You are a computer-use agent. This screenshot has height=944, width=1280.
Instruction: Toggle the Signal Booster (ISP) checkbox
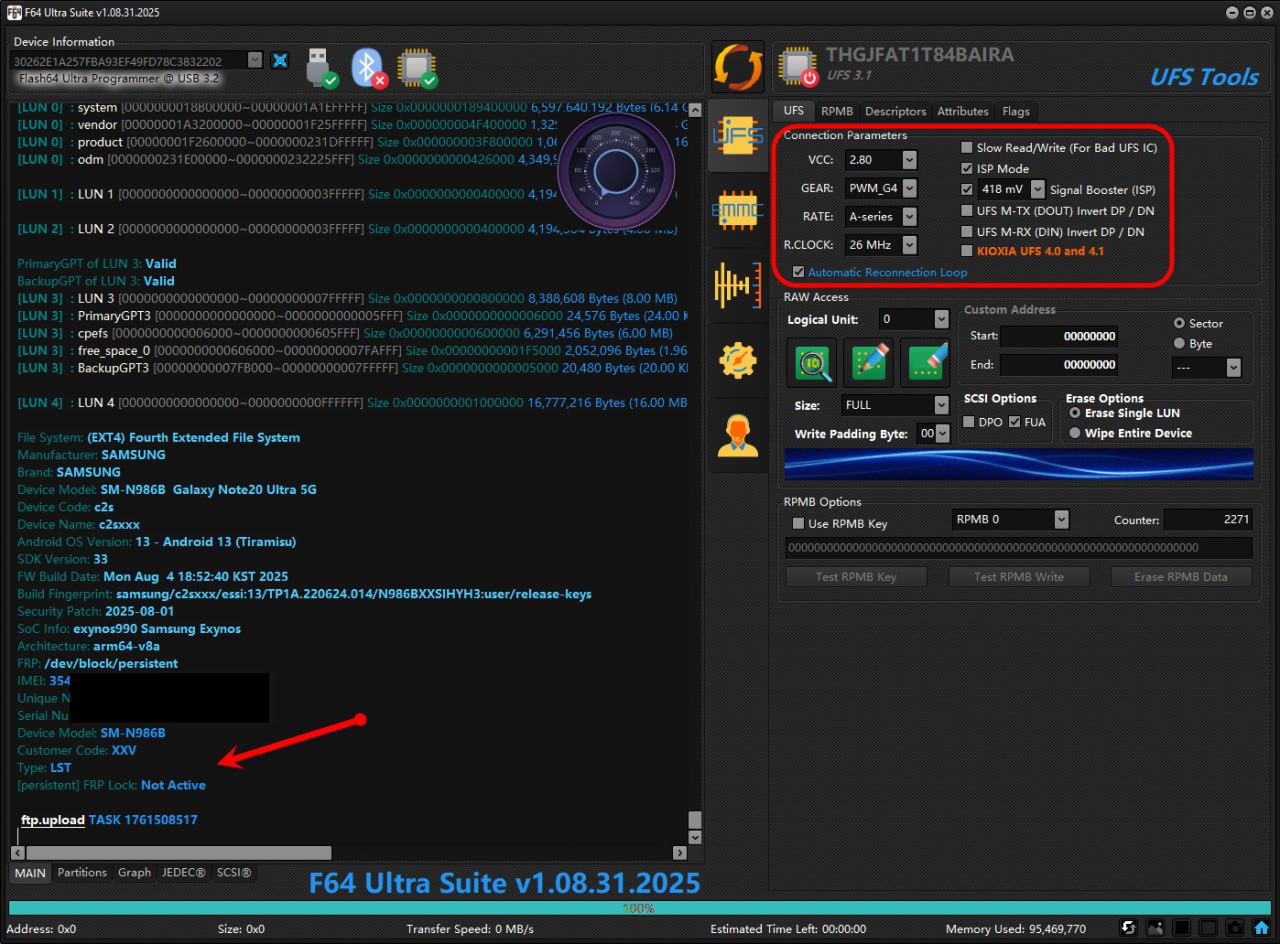967,189
